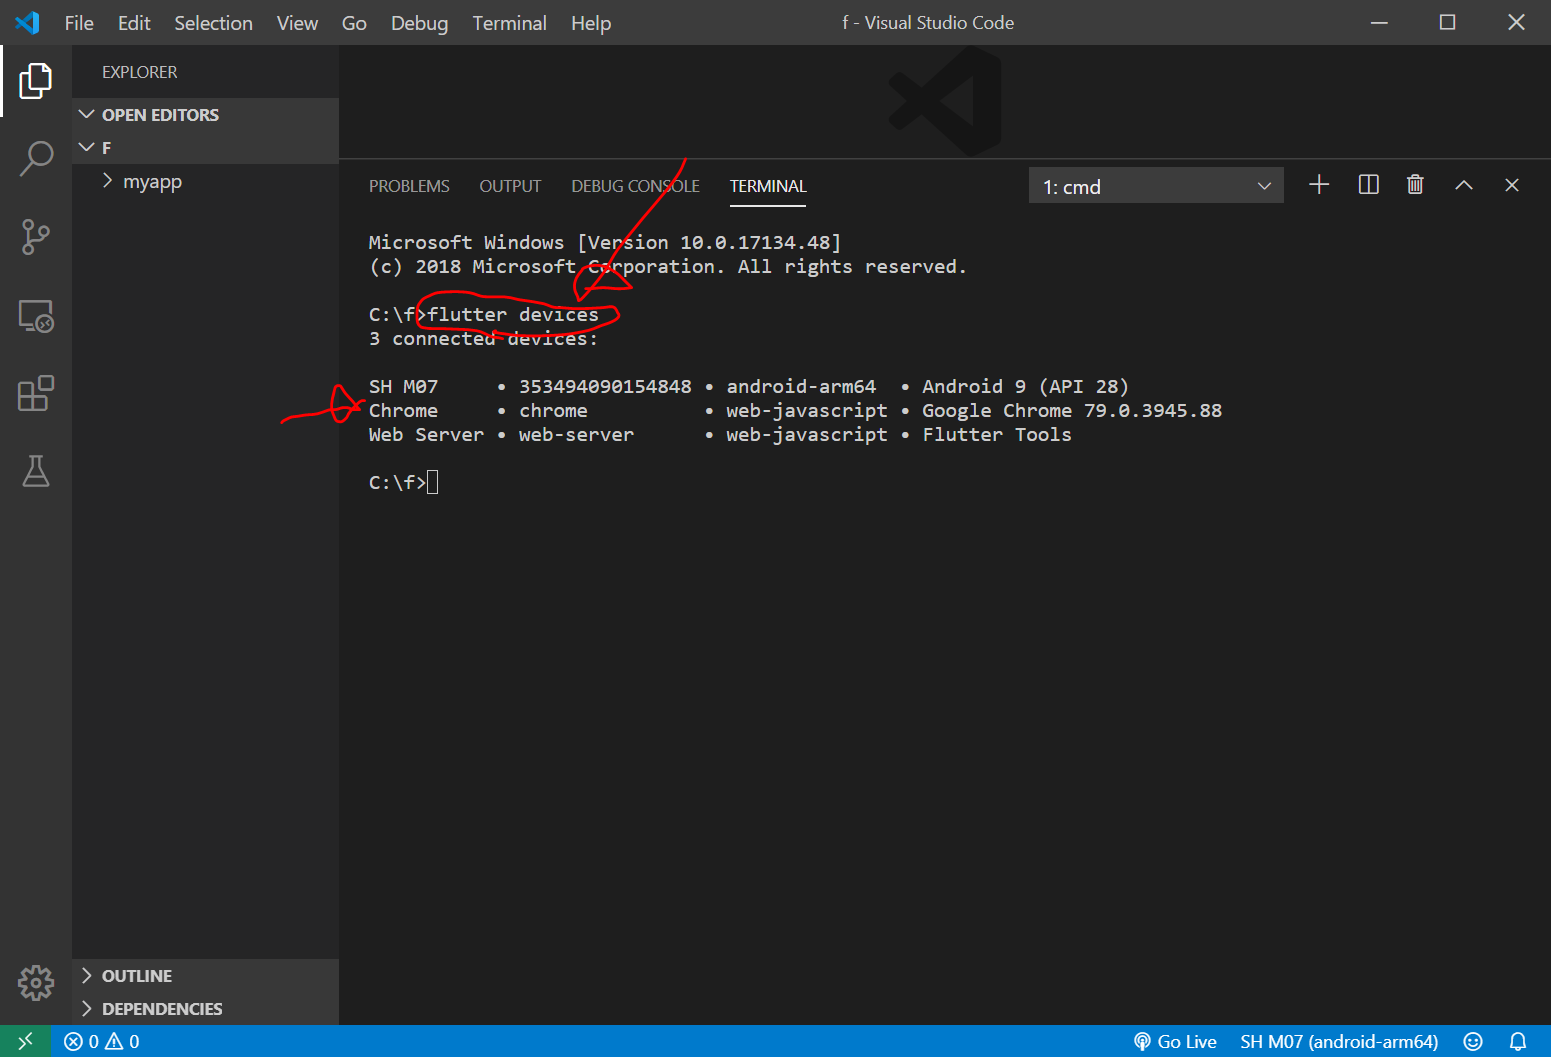This screenshot has width=1551, height=1057.
Task: Open the Edit menu
Action: (134, 23)
